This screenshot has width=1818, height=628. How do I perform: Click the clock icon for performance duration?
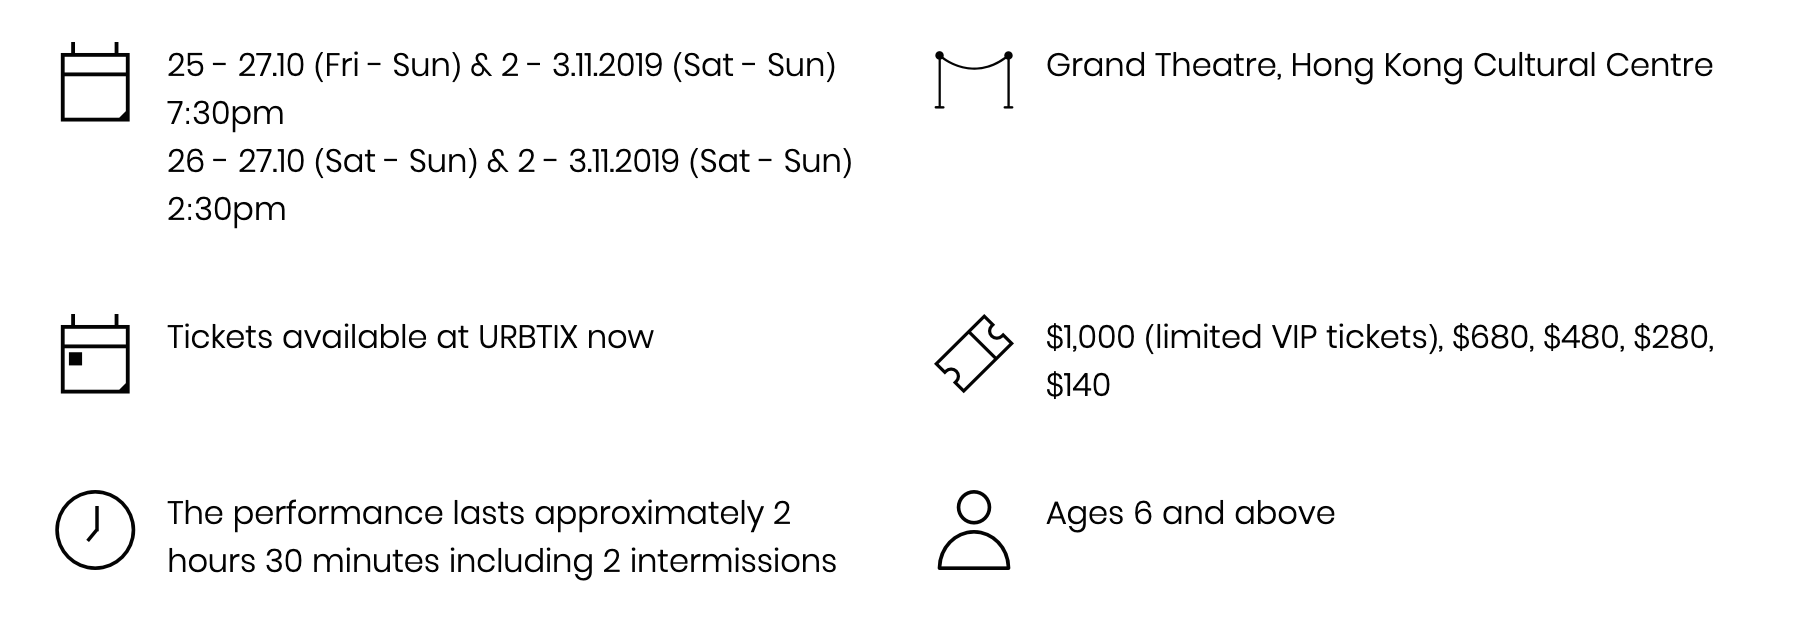pyautogui.click(x=95, y=530)
